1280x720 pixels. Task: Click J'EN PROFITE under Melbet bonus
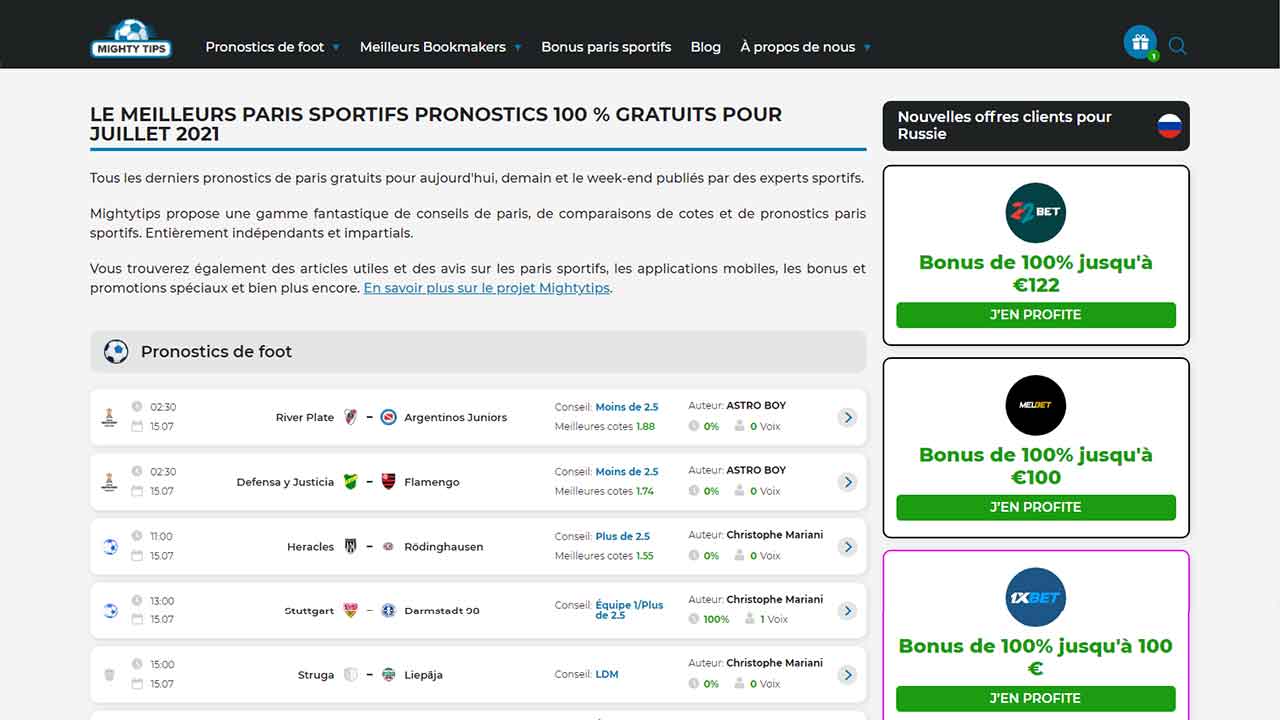[1036, 507]
